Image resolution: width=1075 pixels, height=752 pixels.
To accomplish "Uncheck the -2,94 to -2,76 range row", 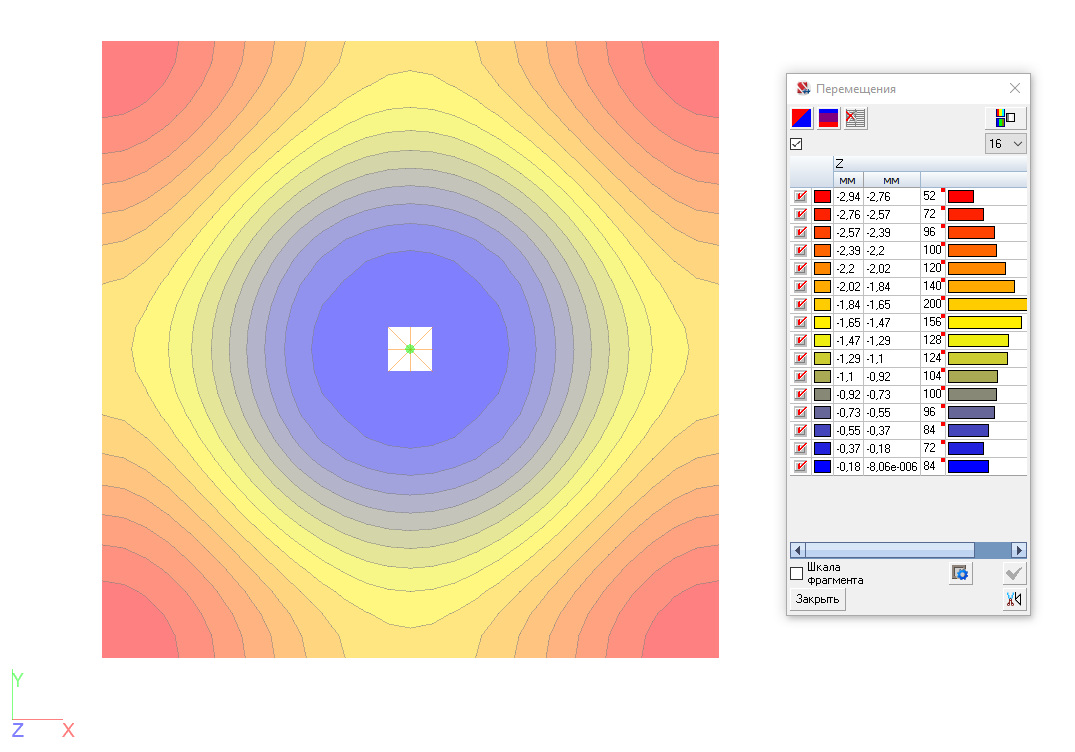I will (x=800, y=197).
